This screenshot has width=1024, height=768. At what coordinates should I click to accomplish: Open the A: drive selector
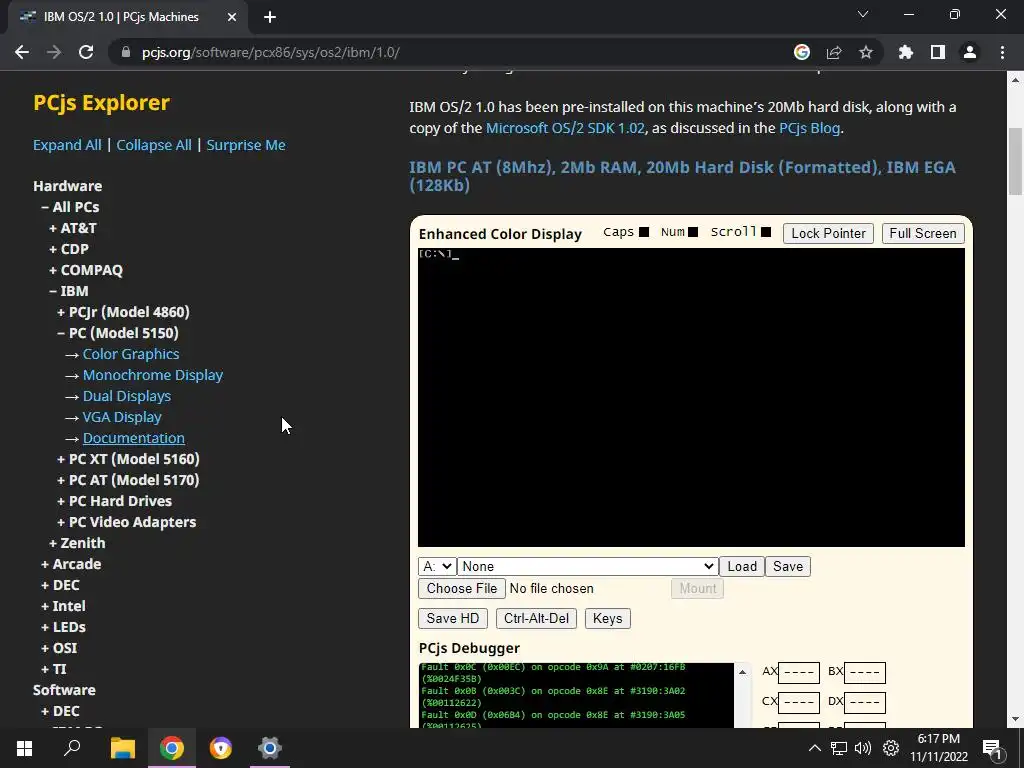tap(437, 566)
